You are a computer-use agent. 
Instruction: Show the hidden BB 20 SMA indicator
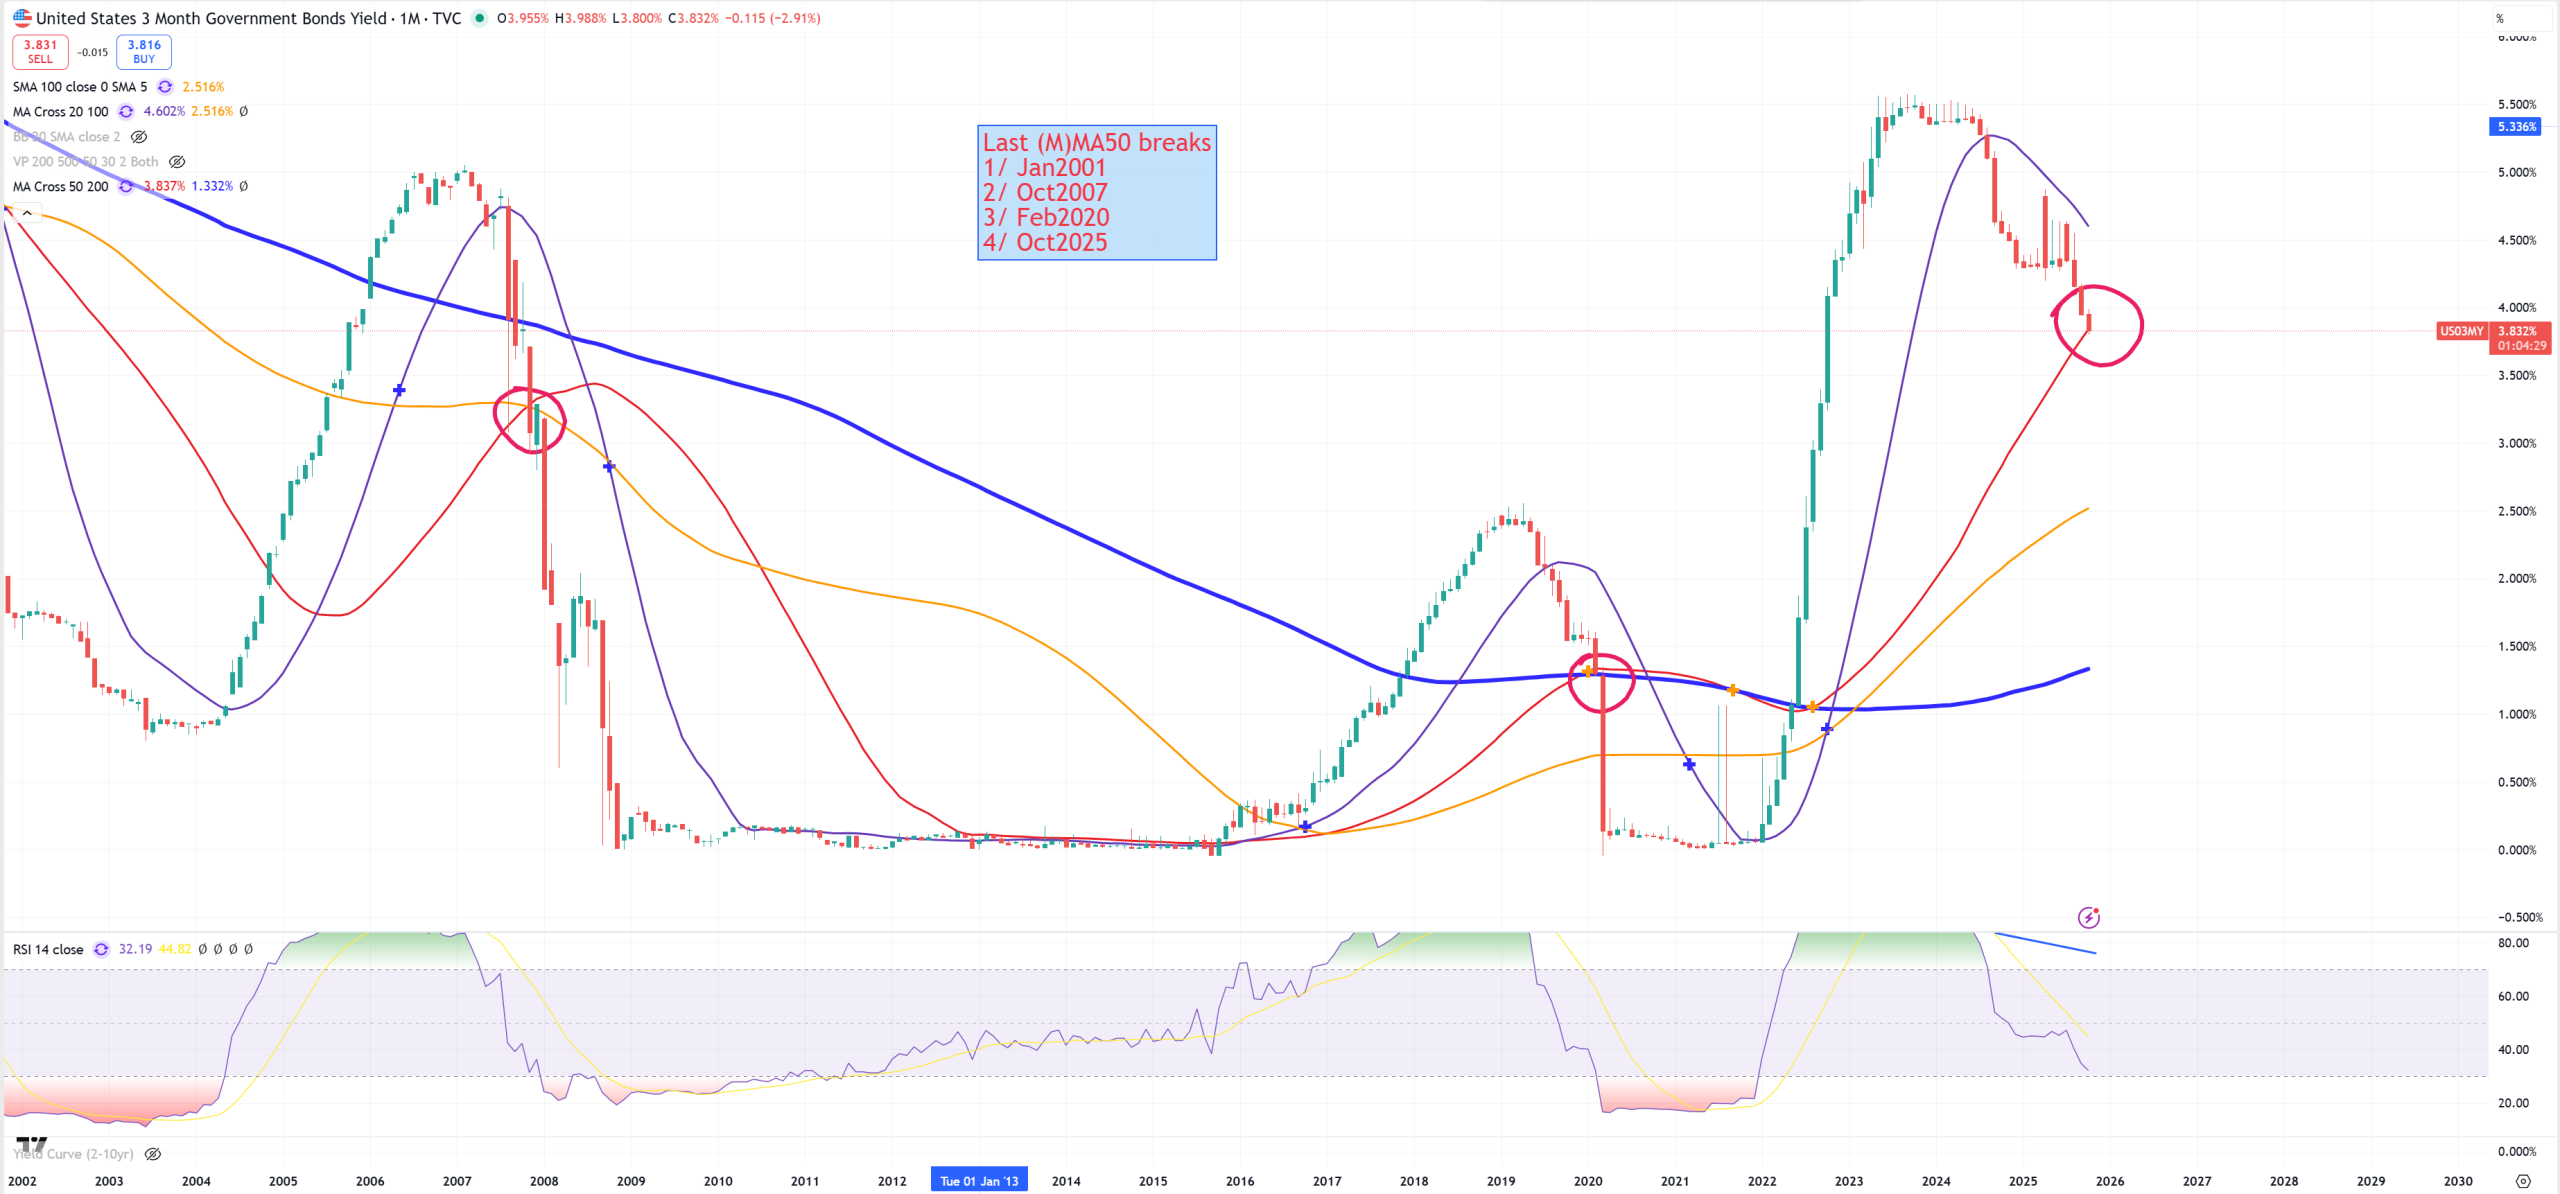pos(139,137)
